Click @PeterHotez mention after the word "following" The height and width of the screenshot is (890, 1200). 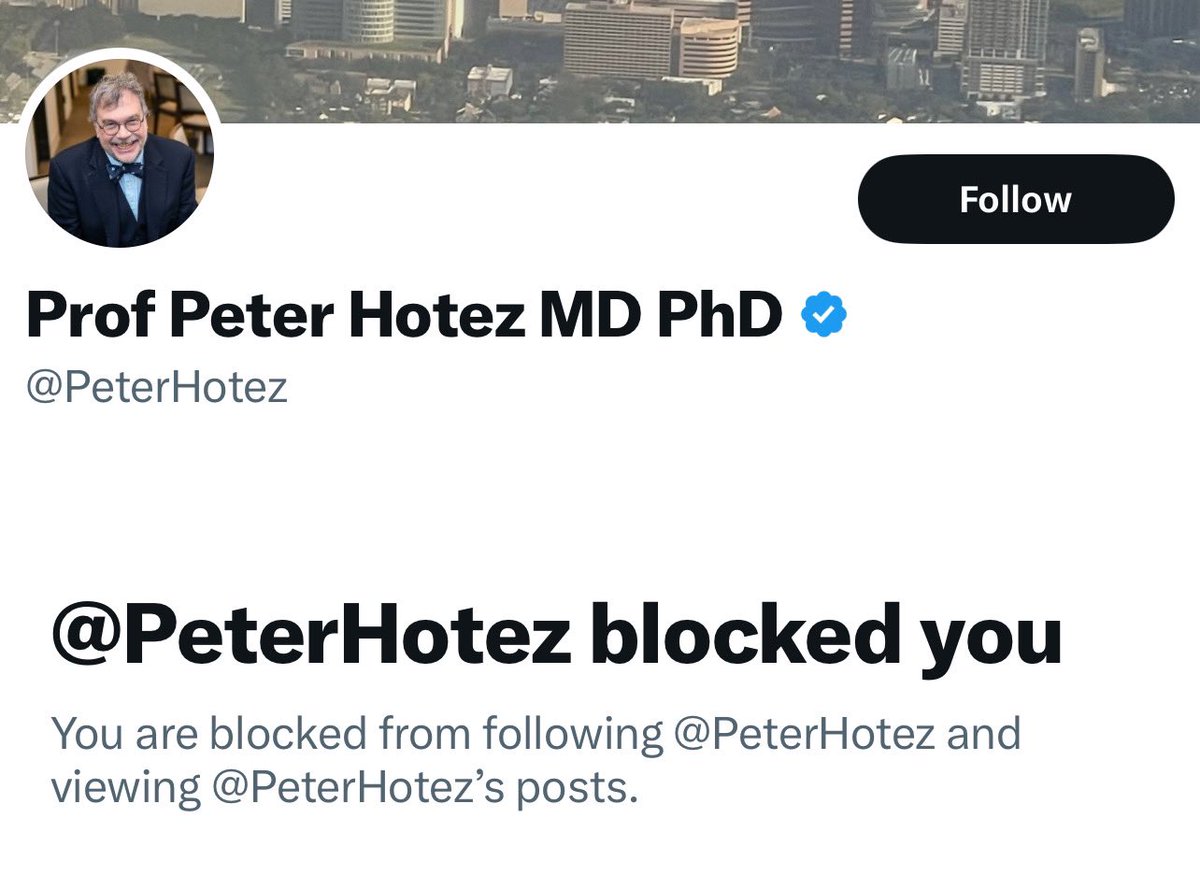click(806, 734)
